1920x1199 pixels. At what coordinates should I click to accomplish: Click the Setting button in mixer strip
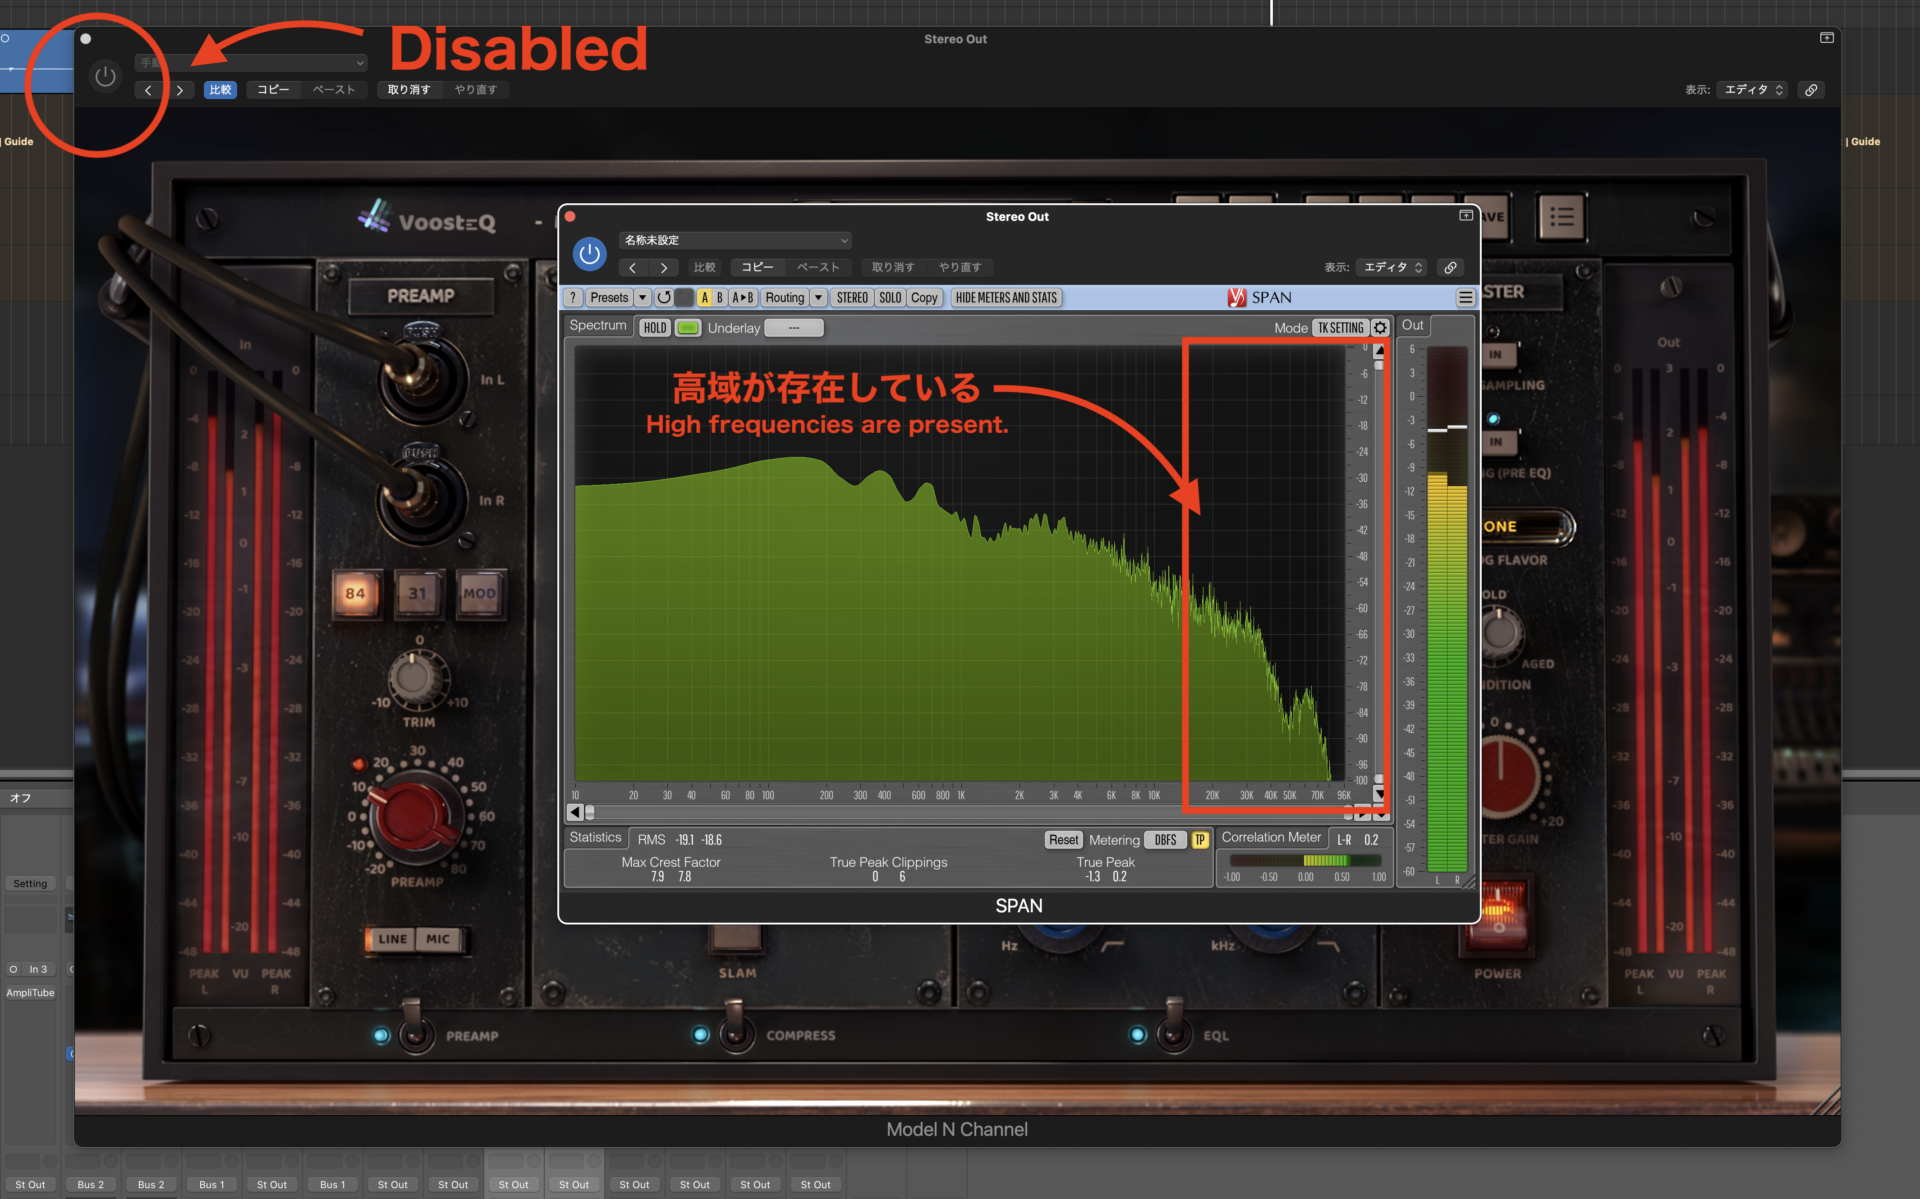pyautogui.click(x=30, y=884)
